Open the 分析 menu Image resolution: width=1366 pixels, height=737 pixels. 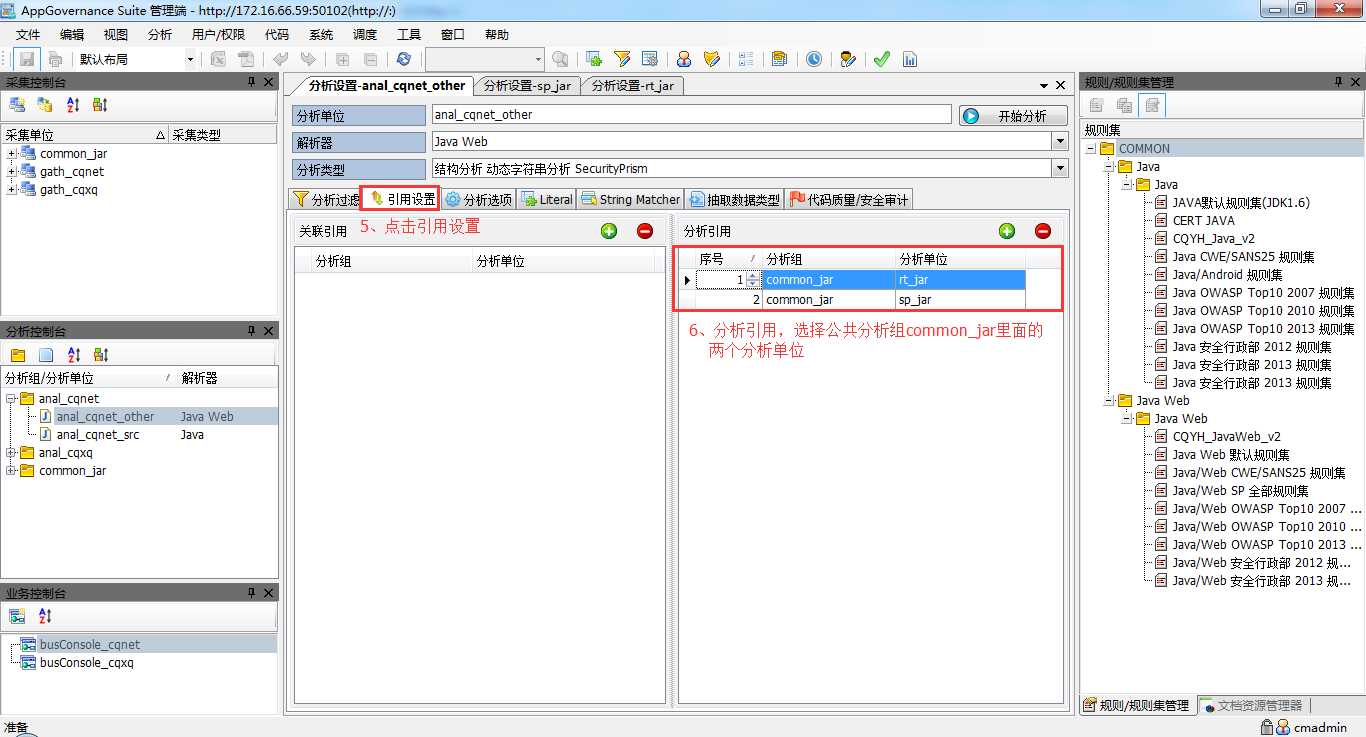(160, 34)
